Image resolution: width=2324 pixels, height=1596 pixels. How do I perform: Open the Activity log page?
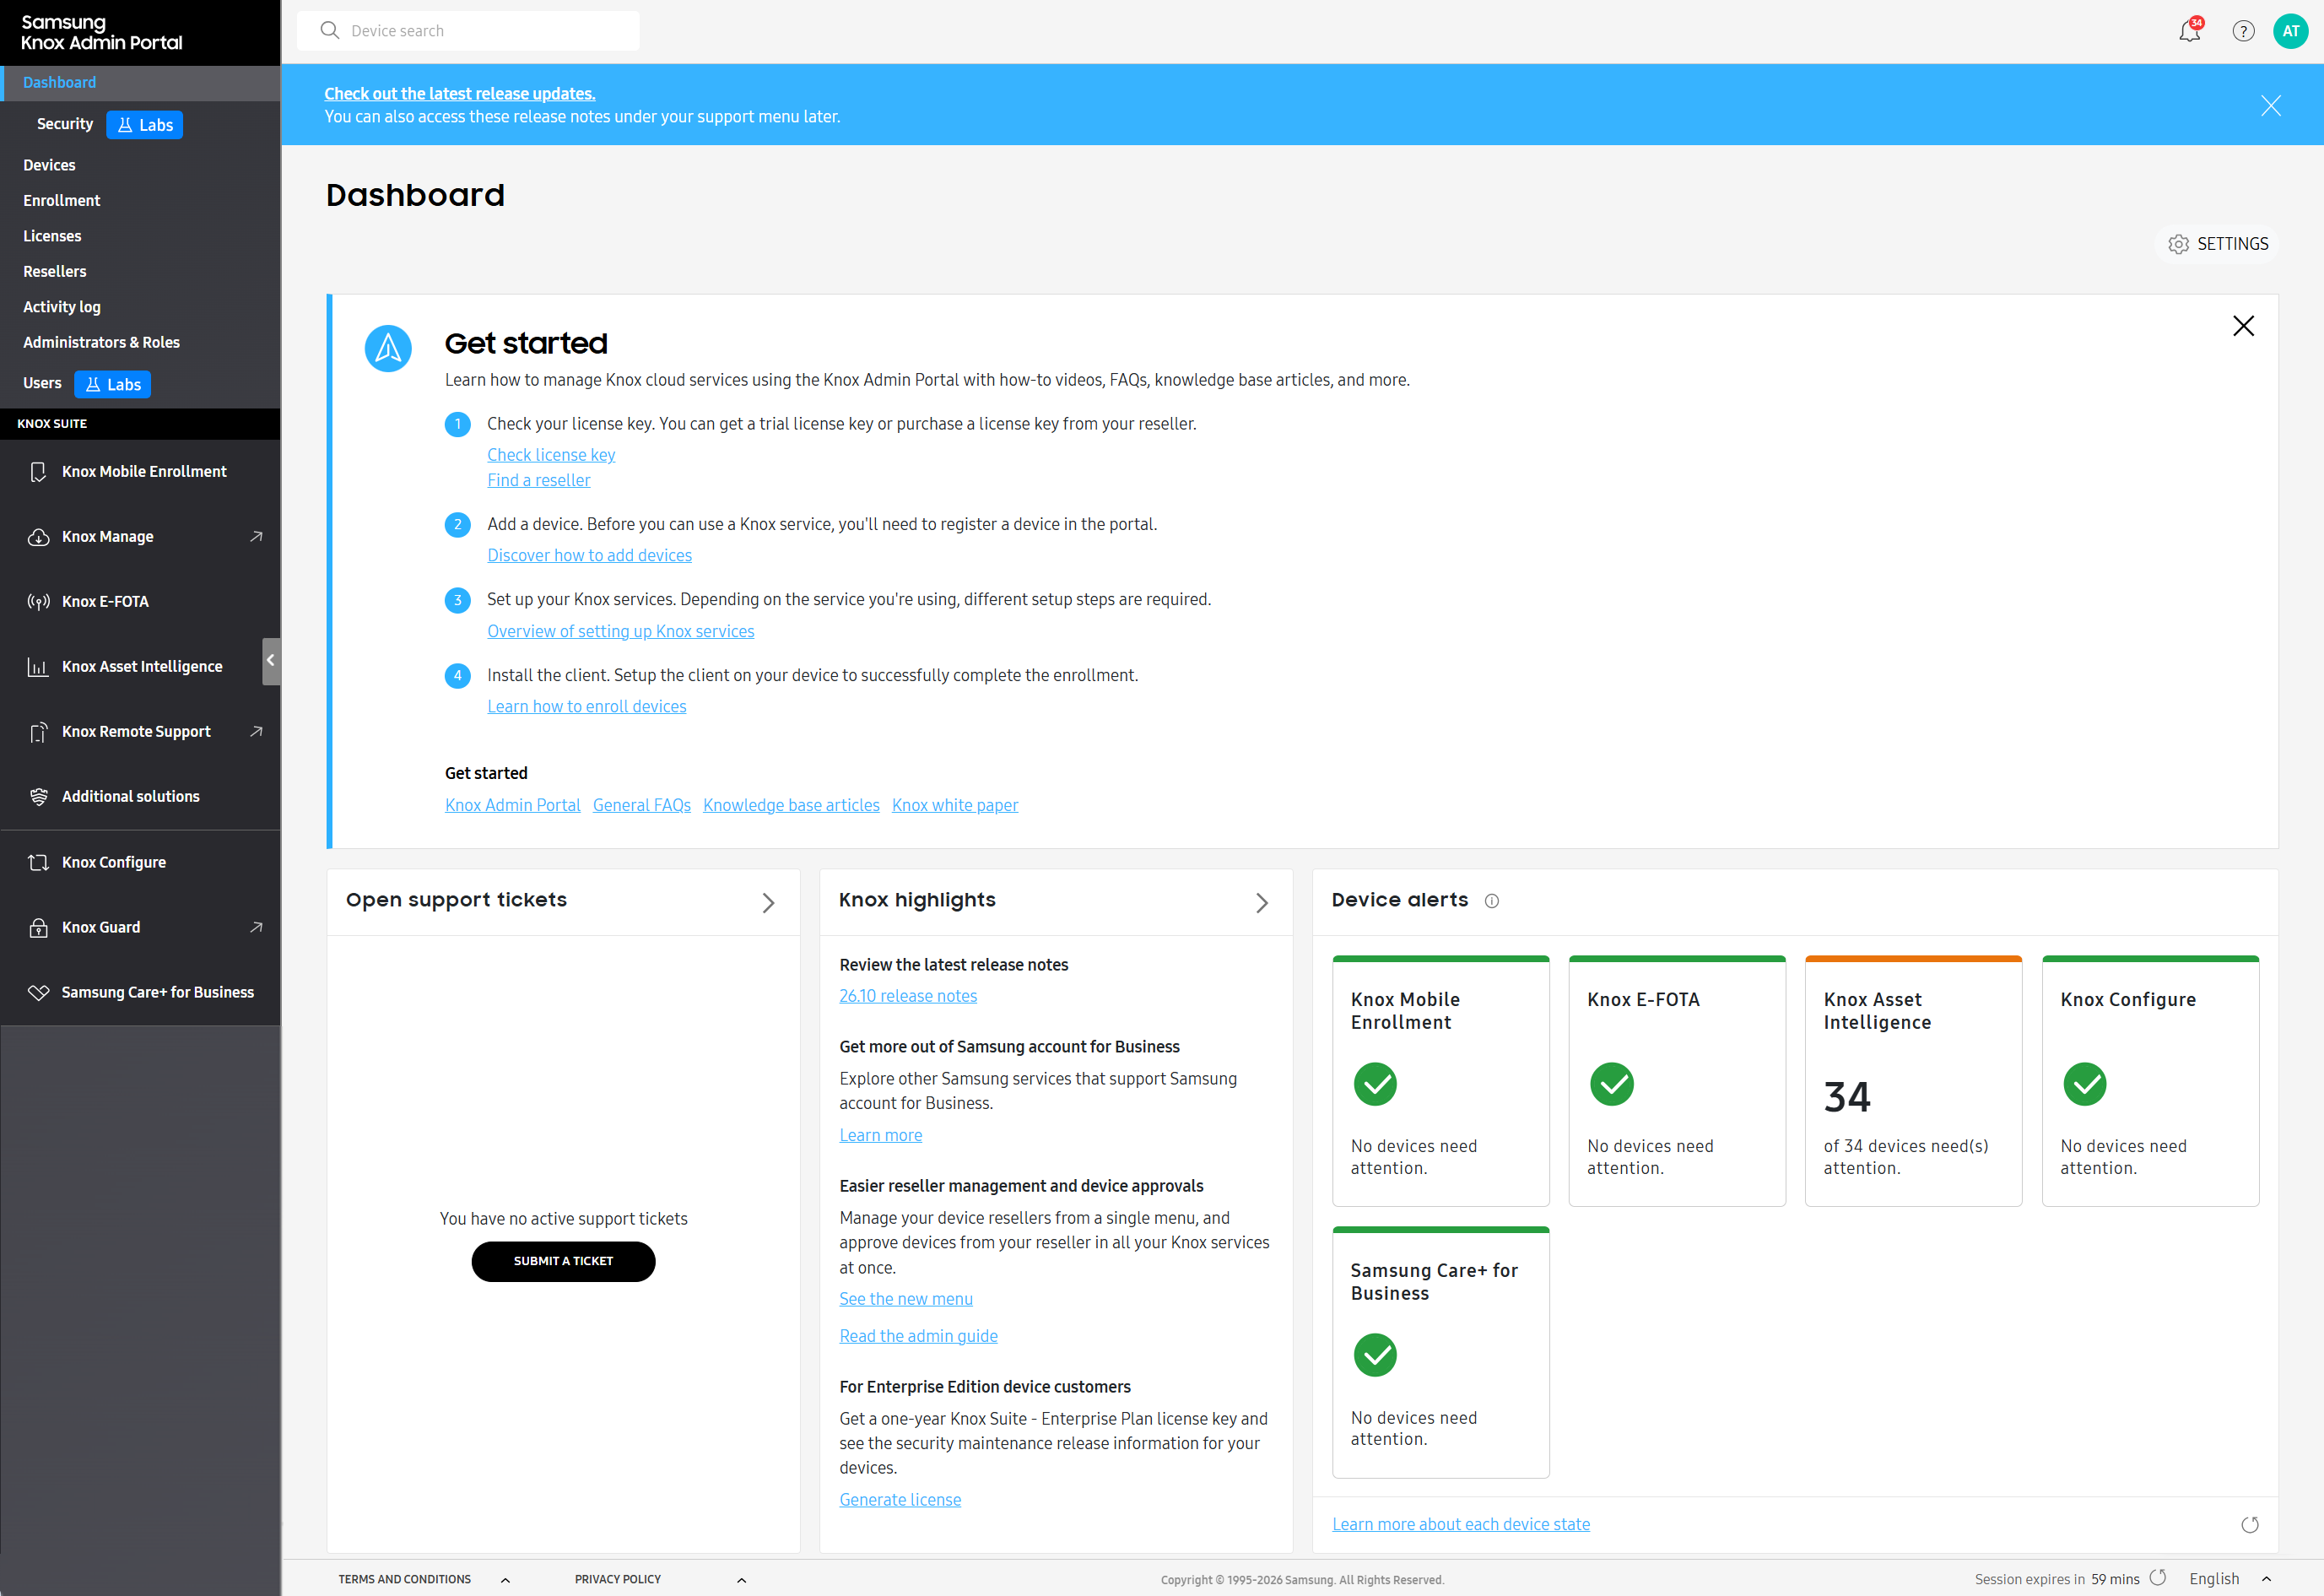point(62,307)
